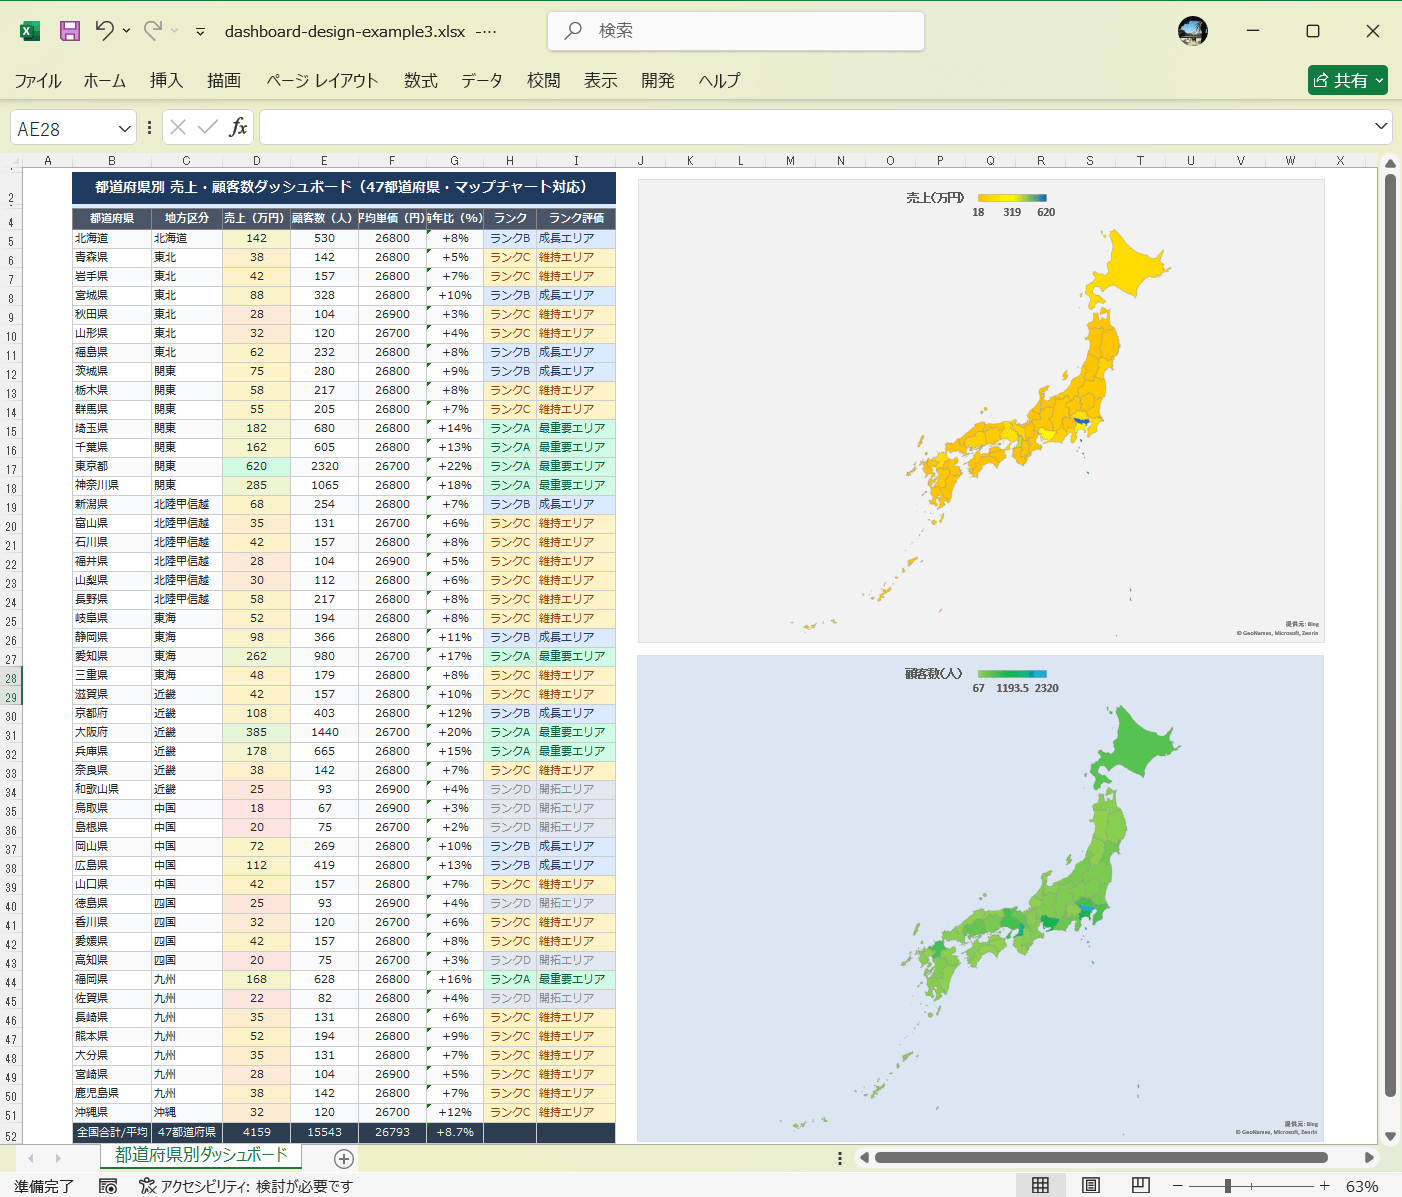Click the Redo arrow icon

(153, 31)
